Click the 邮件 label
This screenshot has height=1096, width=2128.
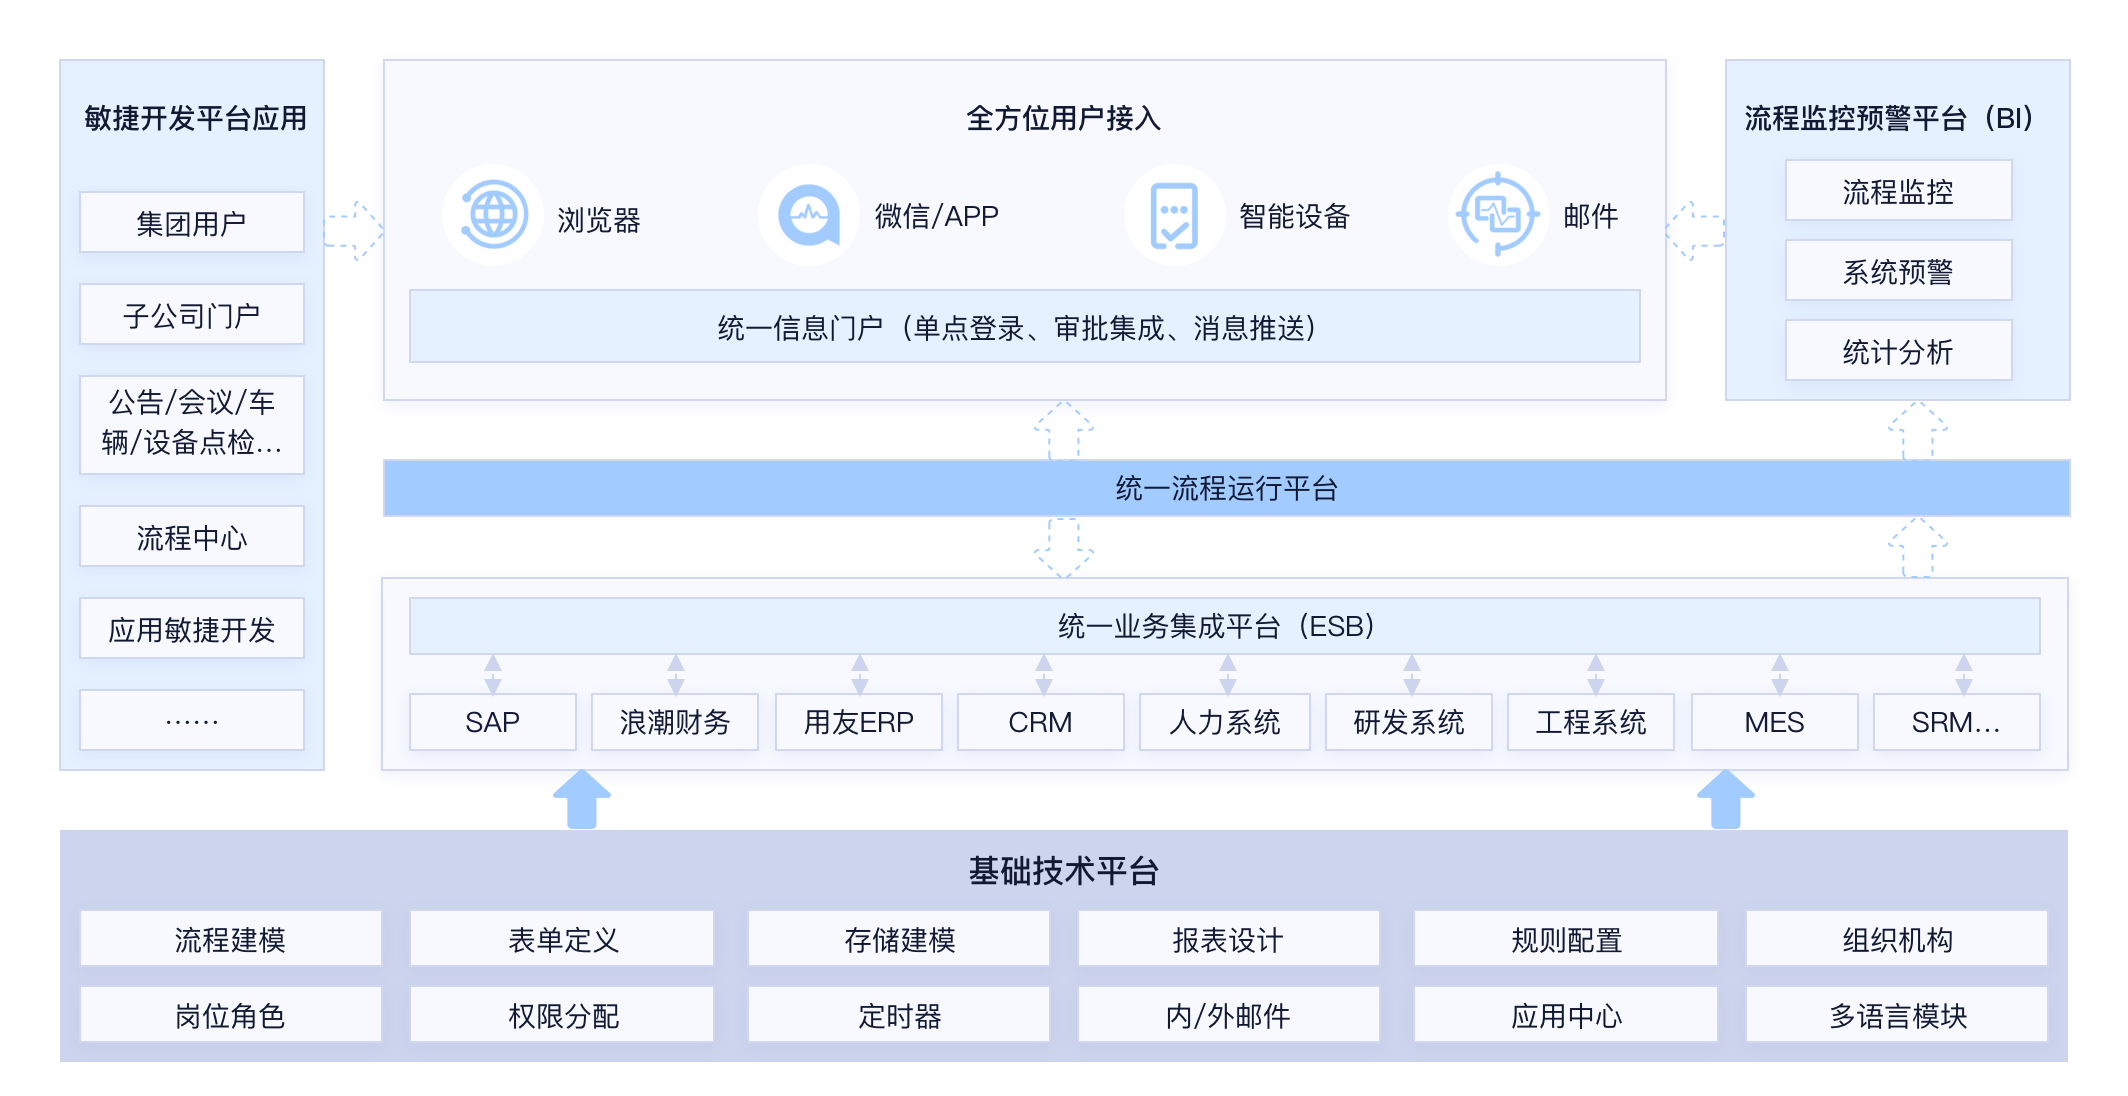(x=1590, y=216)
